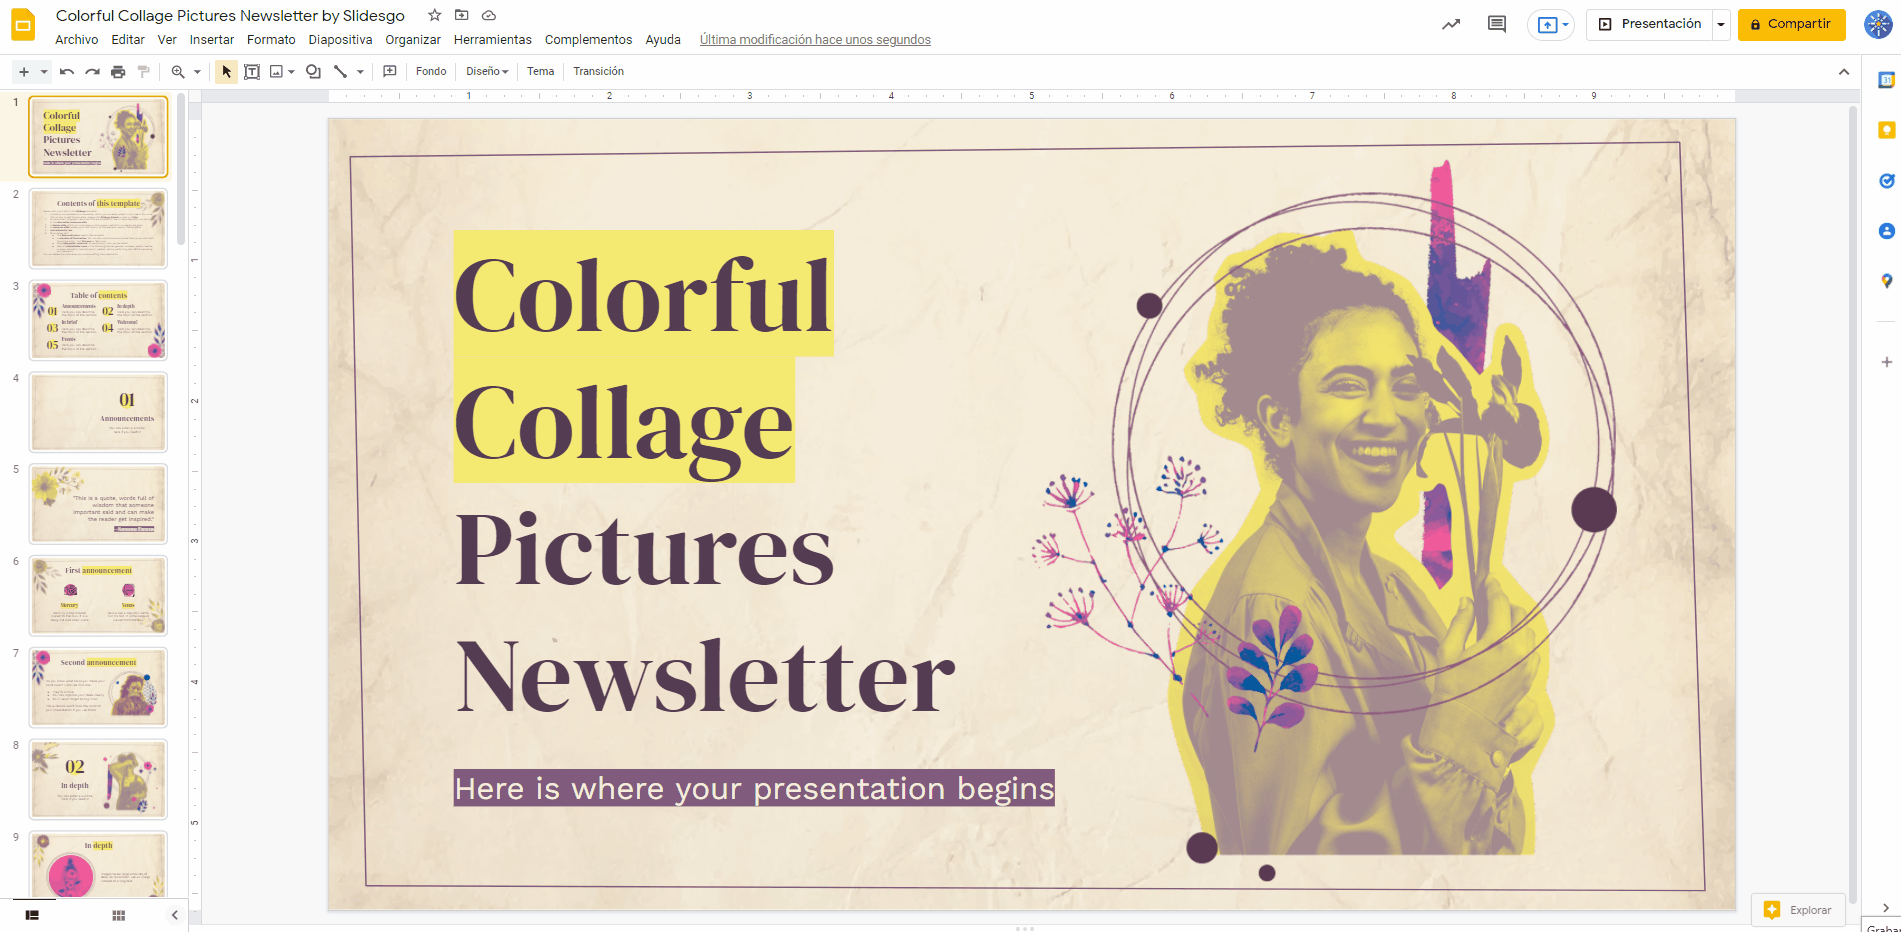Open the activity dashboard trend icon
The height and width of the screenshot is (932, 1901).
(x=1451, y=24)
